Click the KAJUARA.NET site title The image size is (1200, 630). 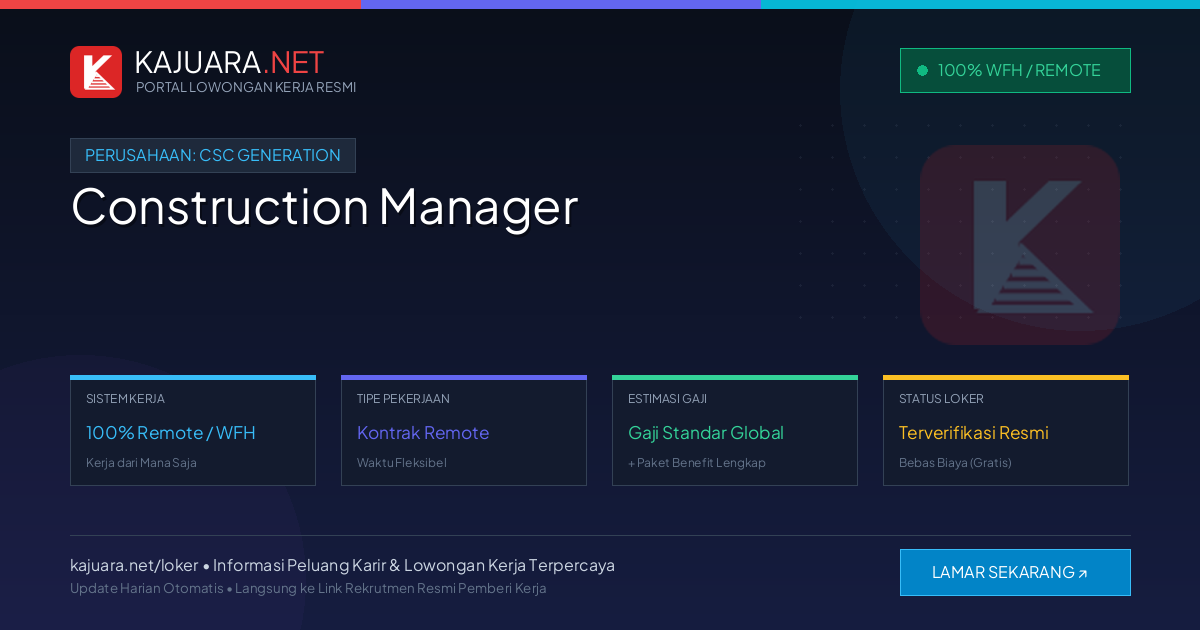click(229, 62)
